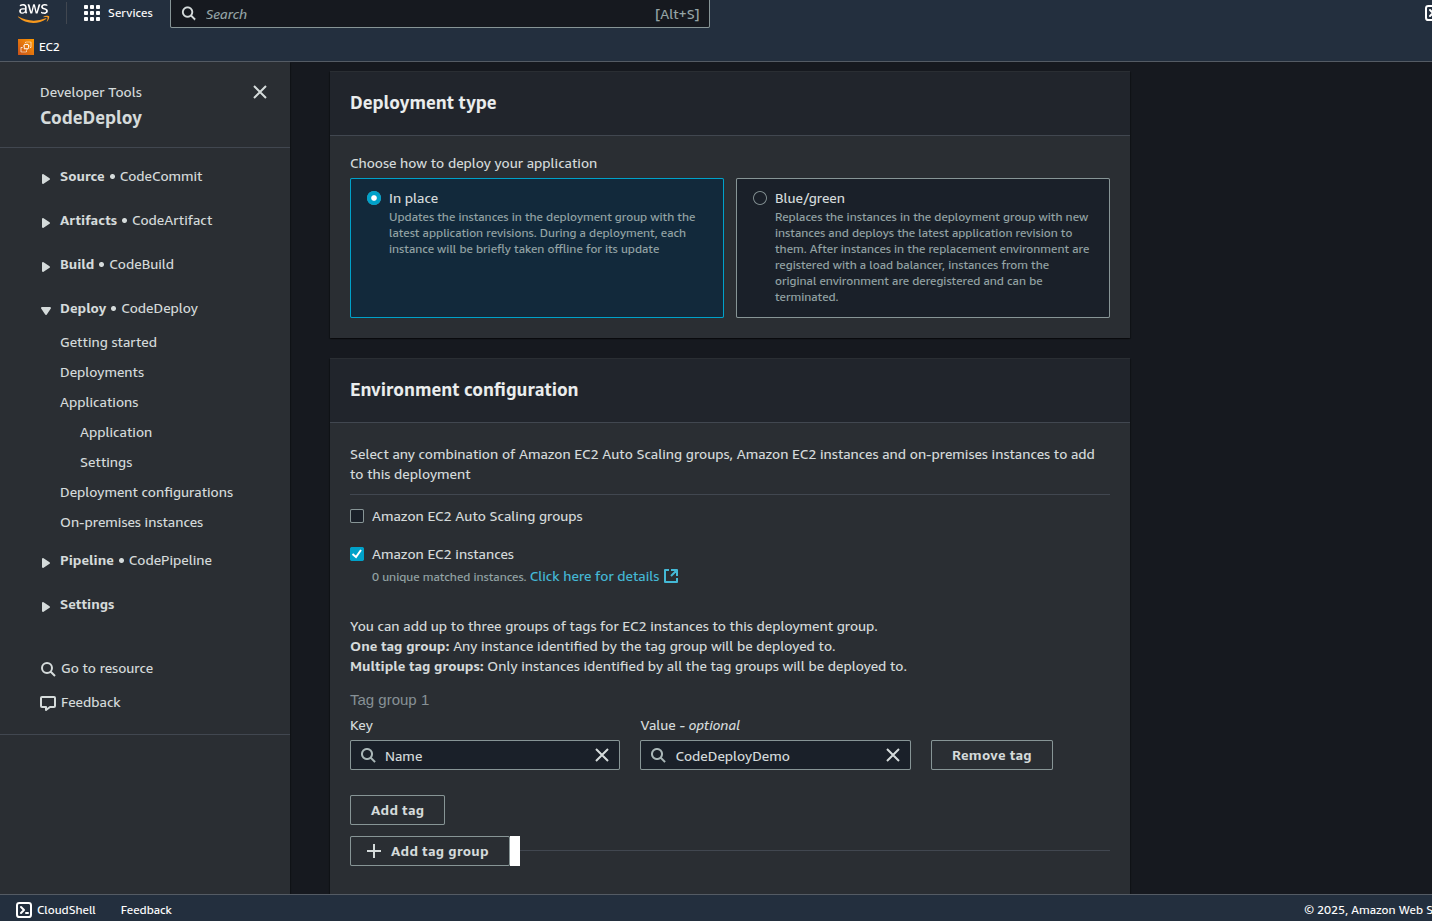The image size is (1432, 921).
Task: Click the Go to resource search icon
Action: click(48, 669)
